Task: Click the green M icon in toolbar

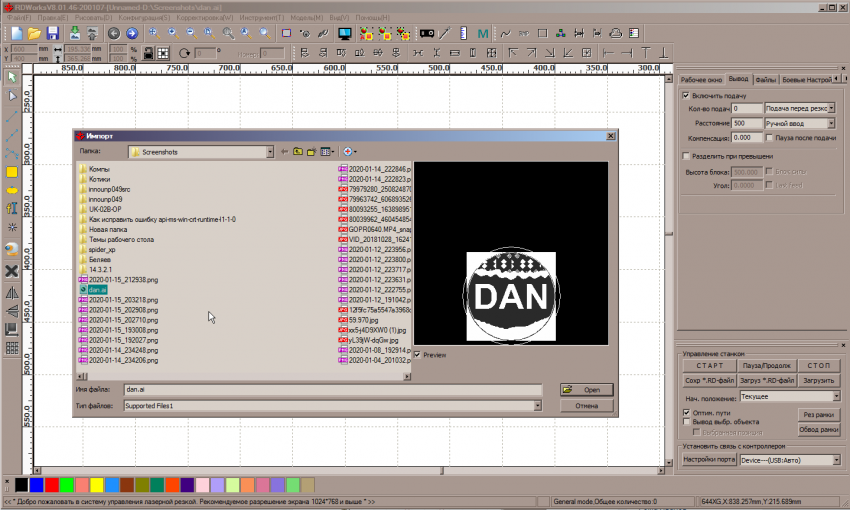Action: pos(484,33)
